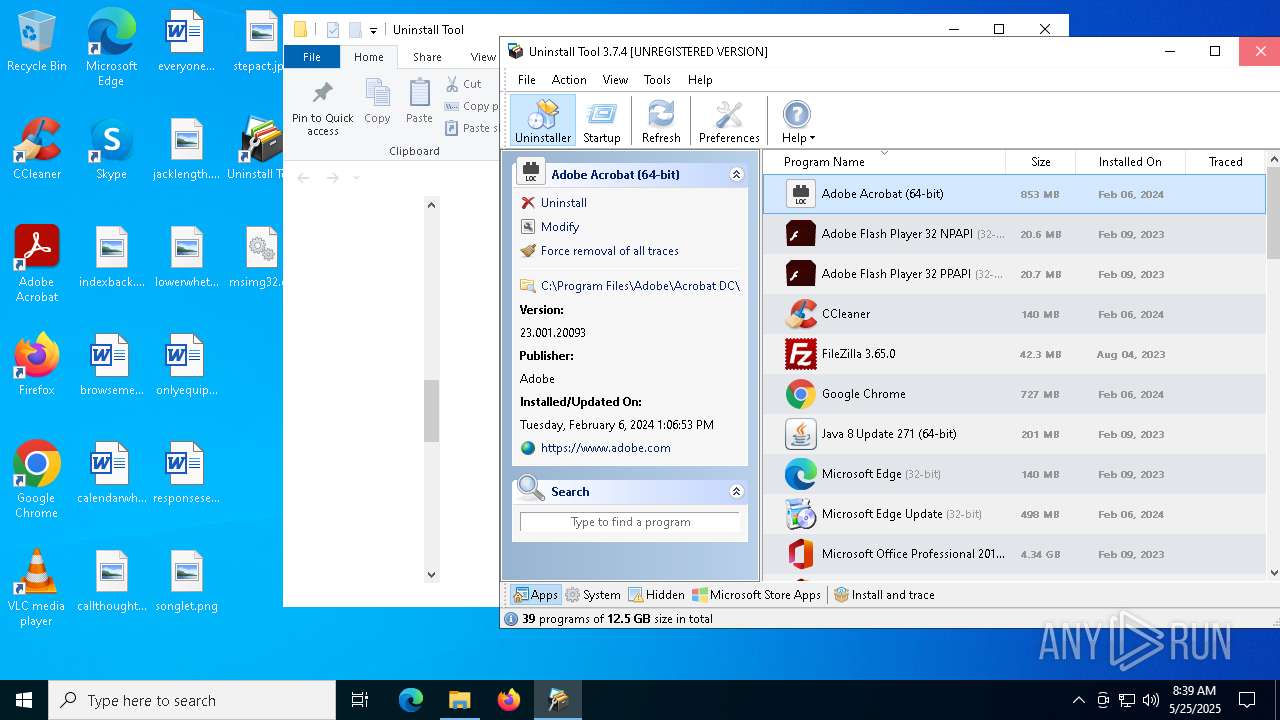Viewport: 1280px width, 720px height.
Task: Open the Action menu
Action: click(569, 80)
